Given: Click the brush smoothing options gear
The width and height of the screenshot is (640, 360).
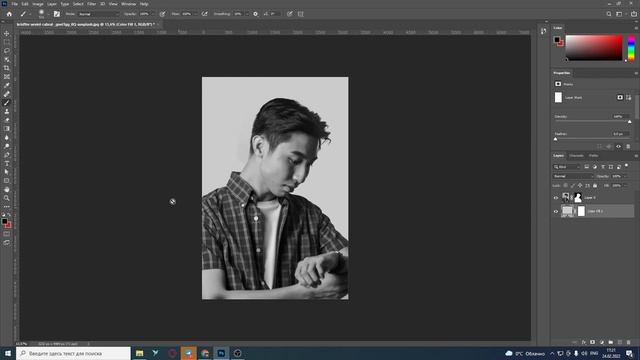Looking at the screenshot, I should (x=256, y=14).
